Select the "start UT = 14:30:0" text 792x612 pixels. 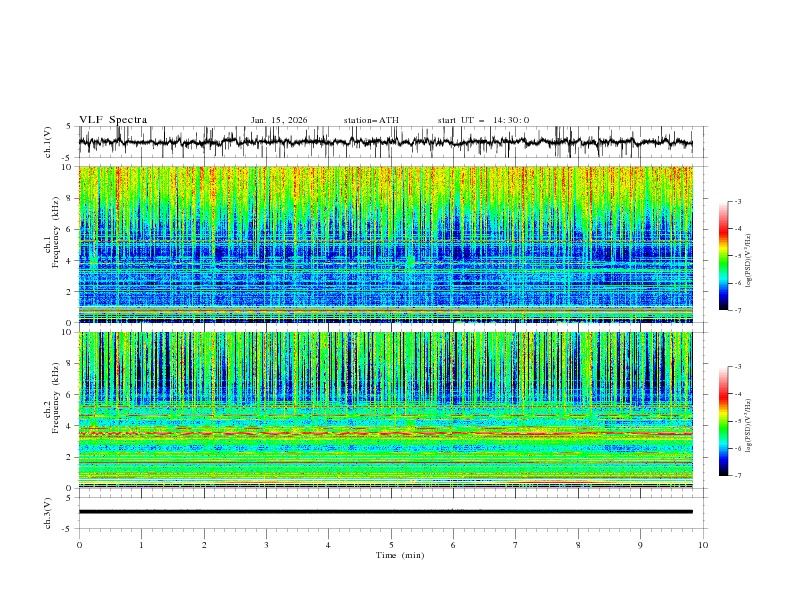(483, 120)
